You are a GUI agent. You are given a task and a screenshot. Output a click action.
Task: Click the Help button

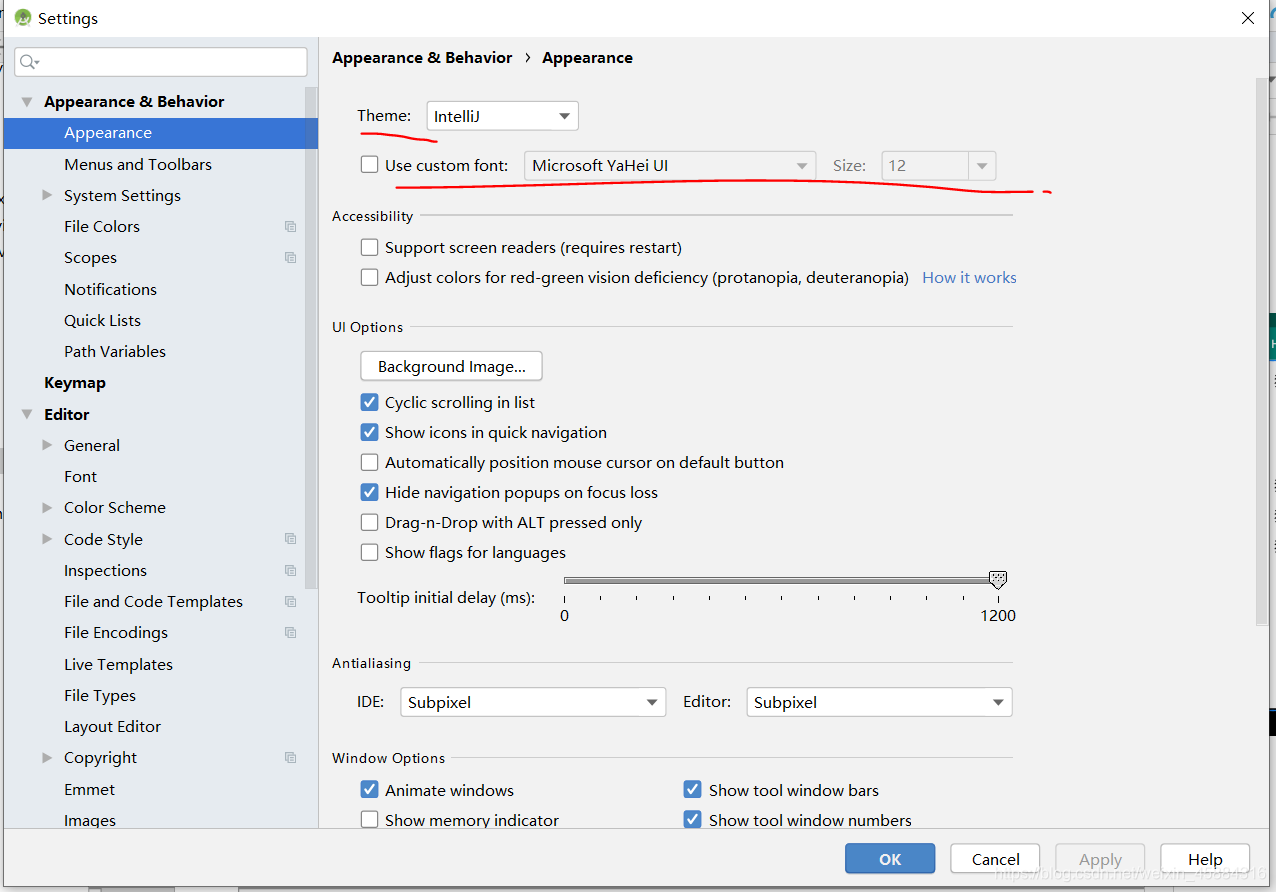pos(1205,859)
